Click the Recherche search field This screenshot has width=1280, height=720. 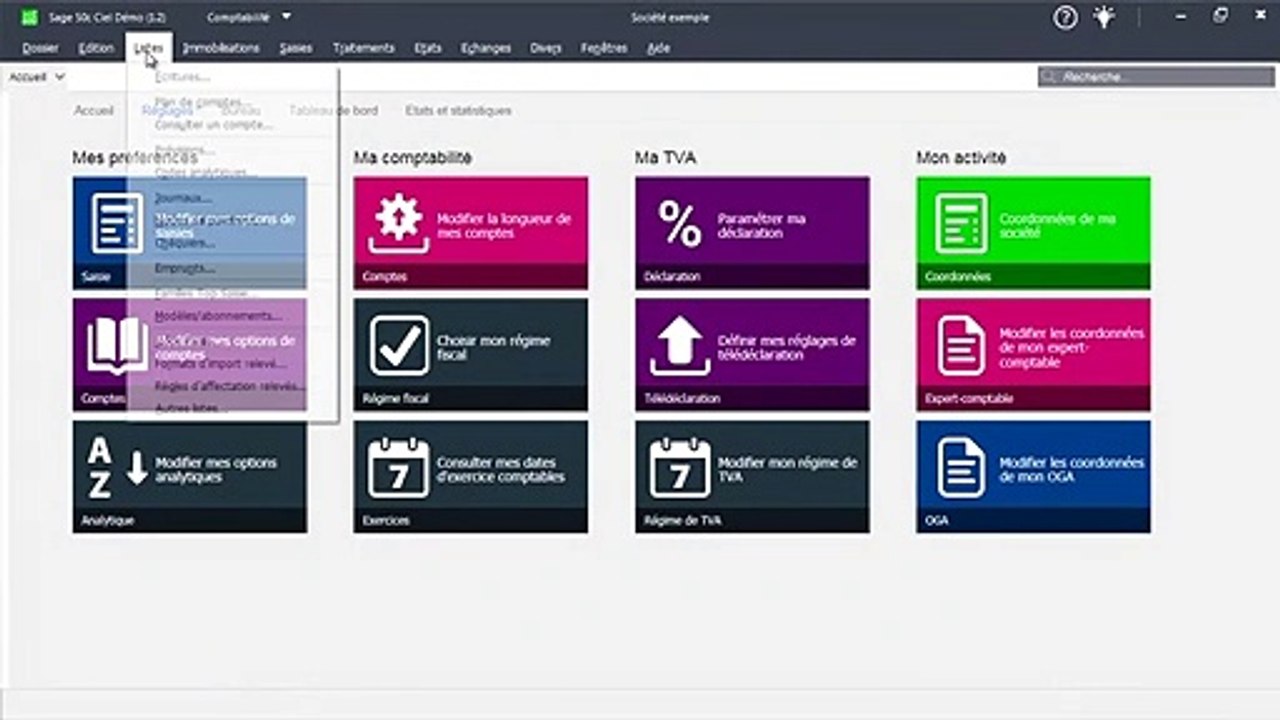1156,77
